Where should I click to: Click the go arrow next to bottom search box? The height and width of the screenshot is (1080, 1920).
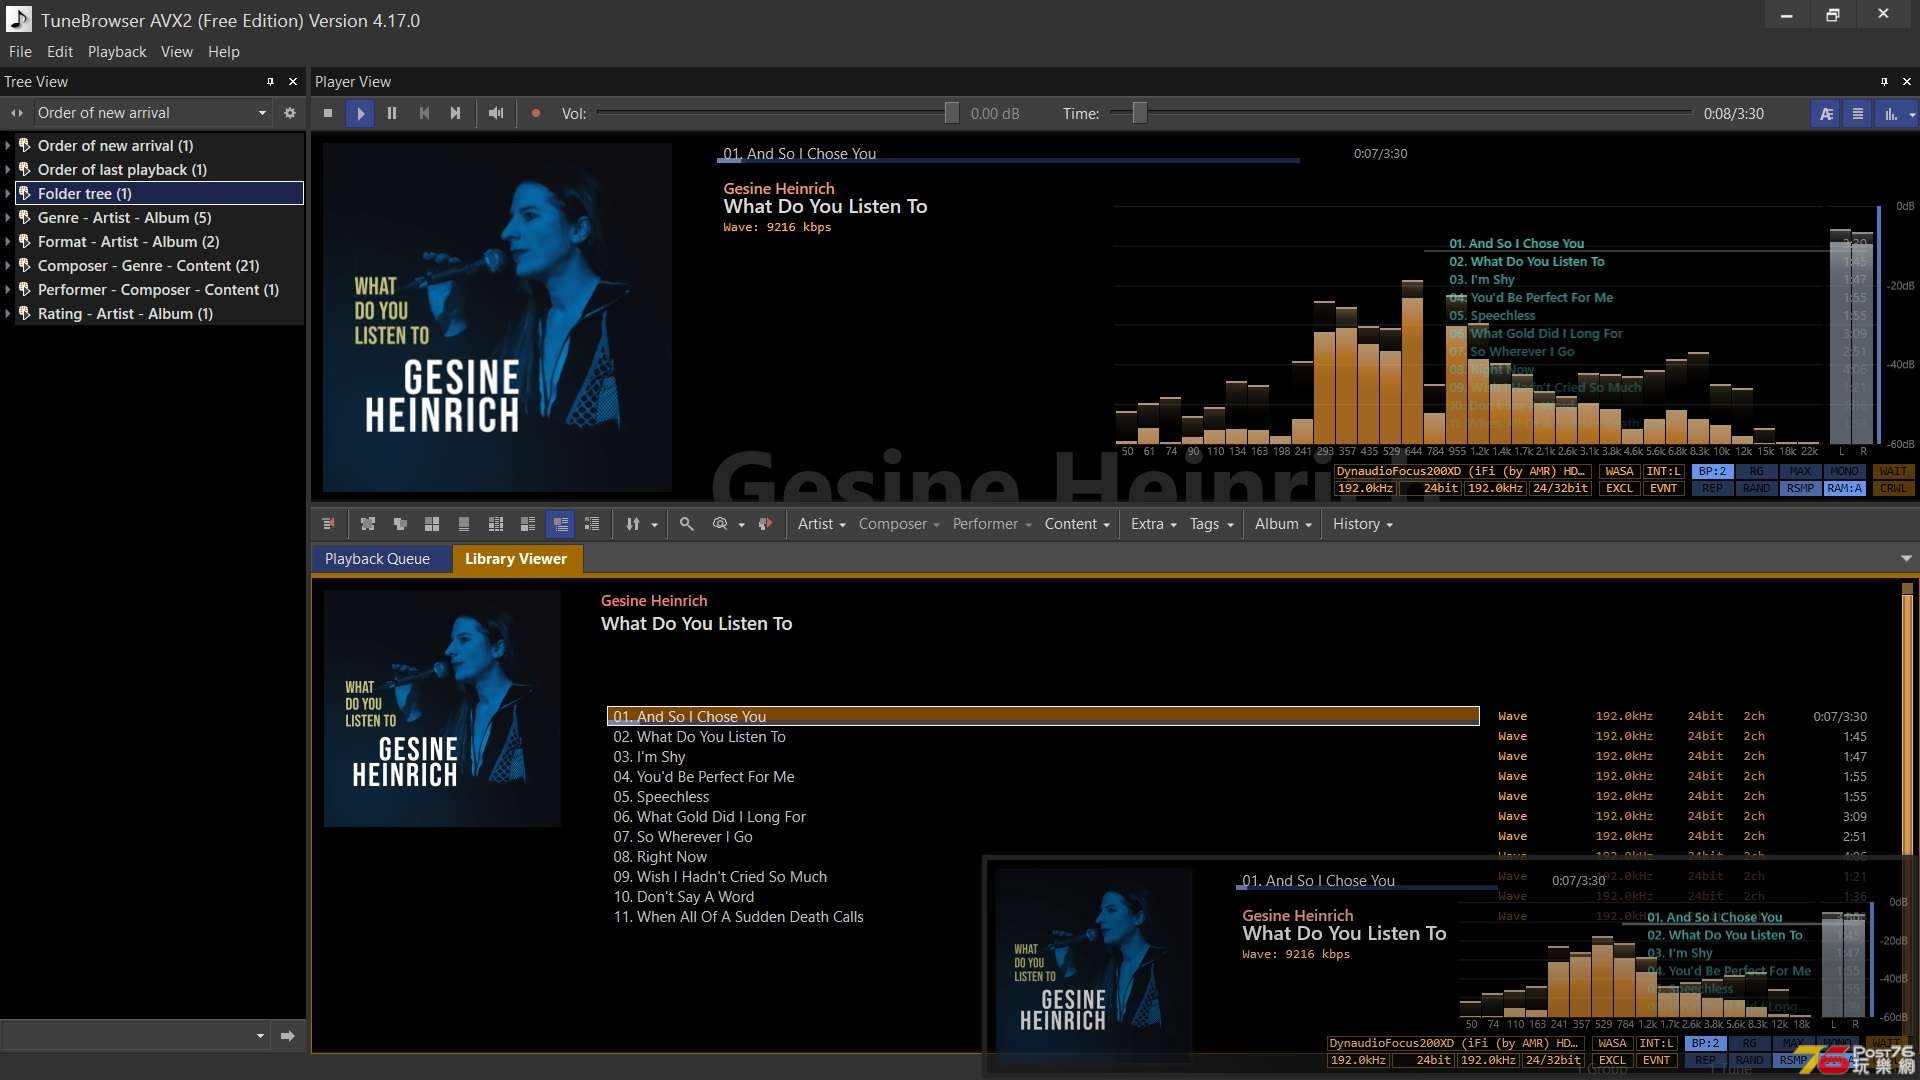coord(288,1036)
